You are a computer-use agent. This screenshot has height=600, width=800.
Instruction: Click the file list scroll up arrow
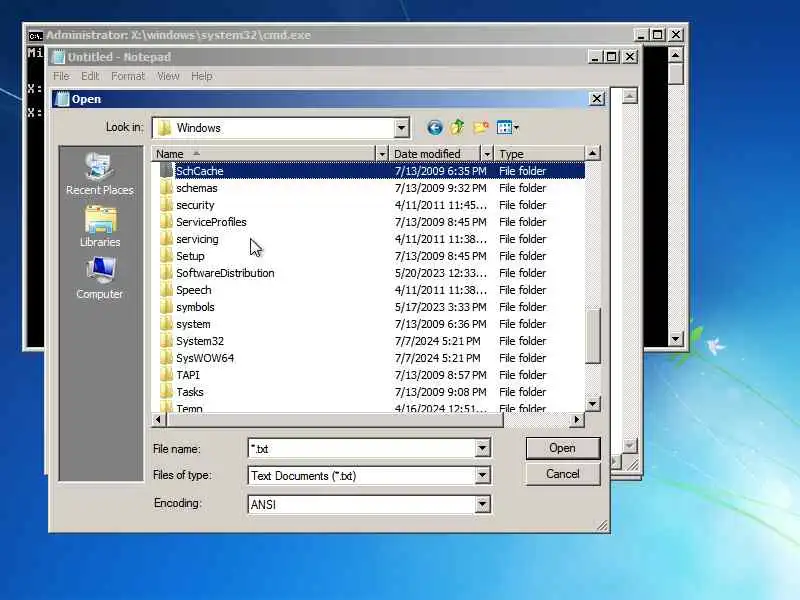click(592, 153)
